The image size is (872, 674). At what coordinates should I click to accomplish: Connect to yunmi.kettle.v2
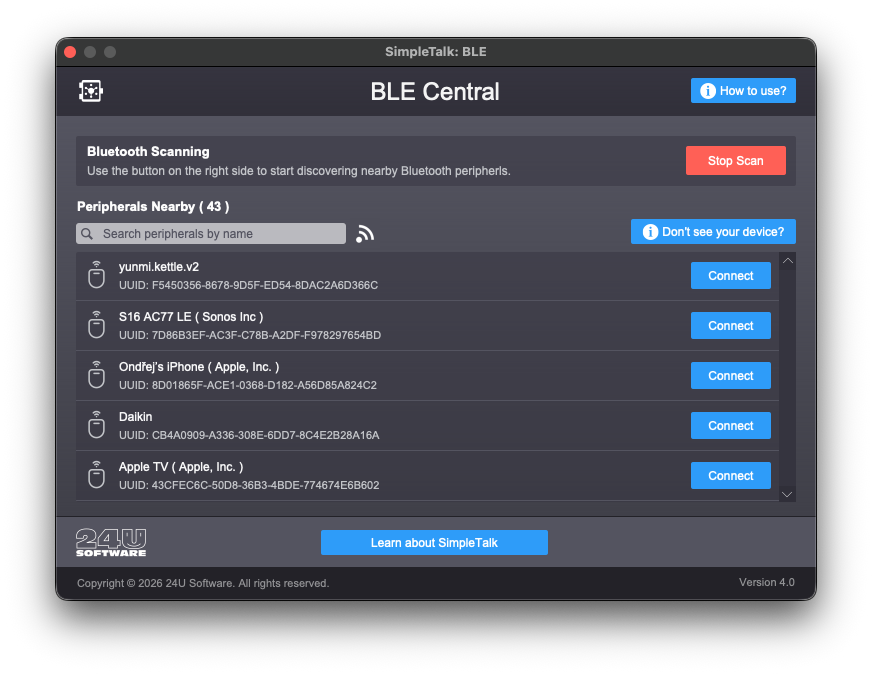click(x=731, y=276)
